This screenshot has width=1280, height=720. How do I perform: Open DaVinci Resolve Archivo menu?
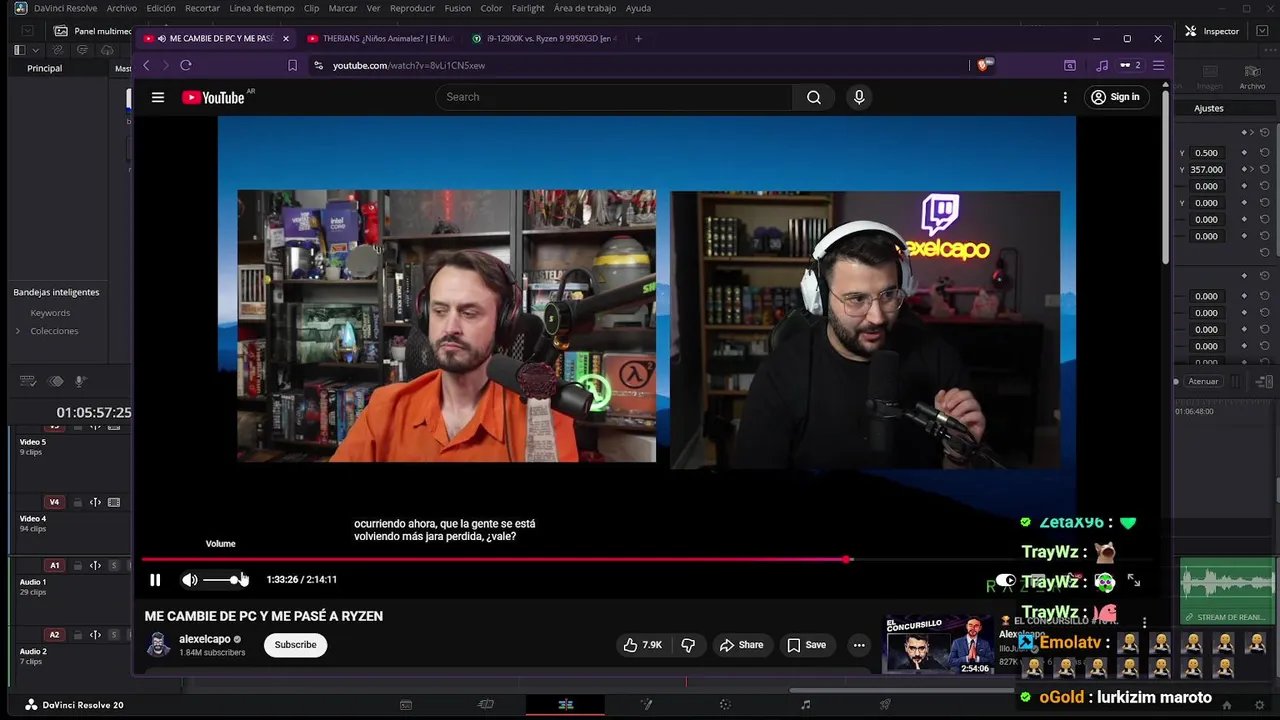pyautogui.click(x=121, y=8)
